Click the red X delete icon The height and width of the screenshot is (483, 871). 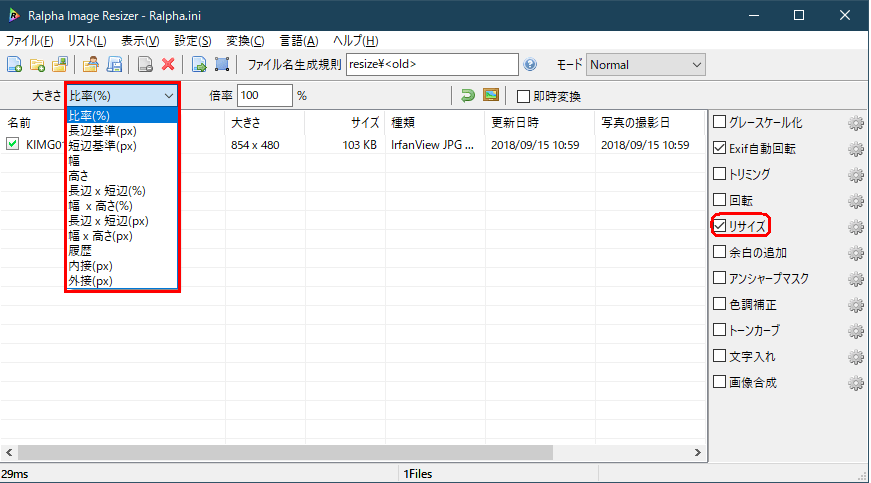pyautogui.click(x=168, y=64)
